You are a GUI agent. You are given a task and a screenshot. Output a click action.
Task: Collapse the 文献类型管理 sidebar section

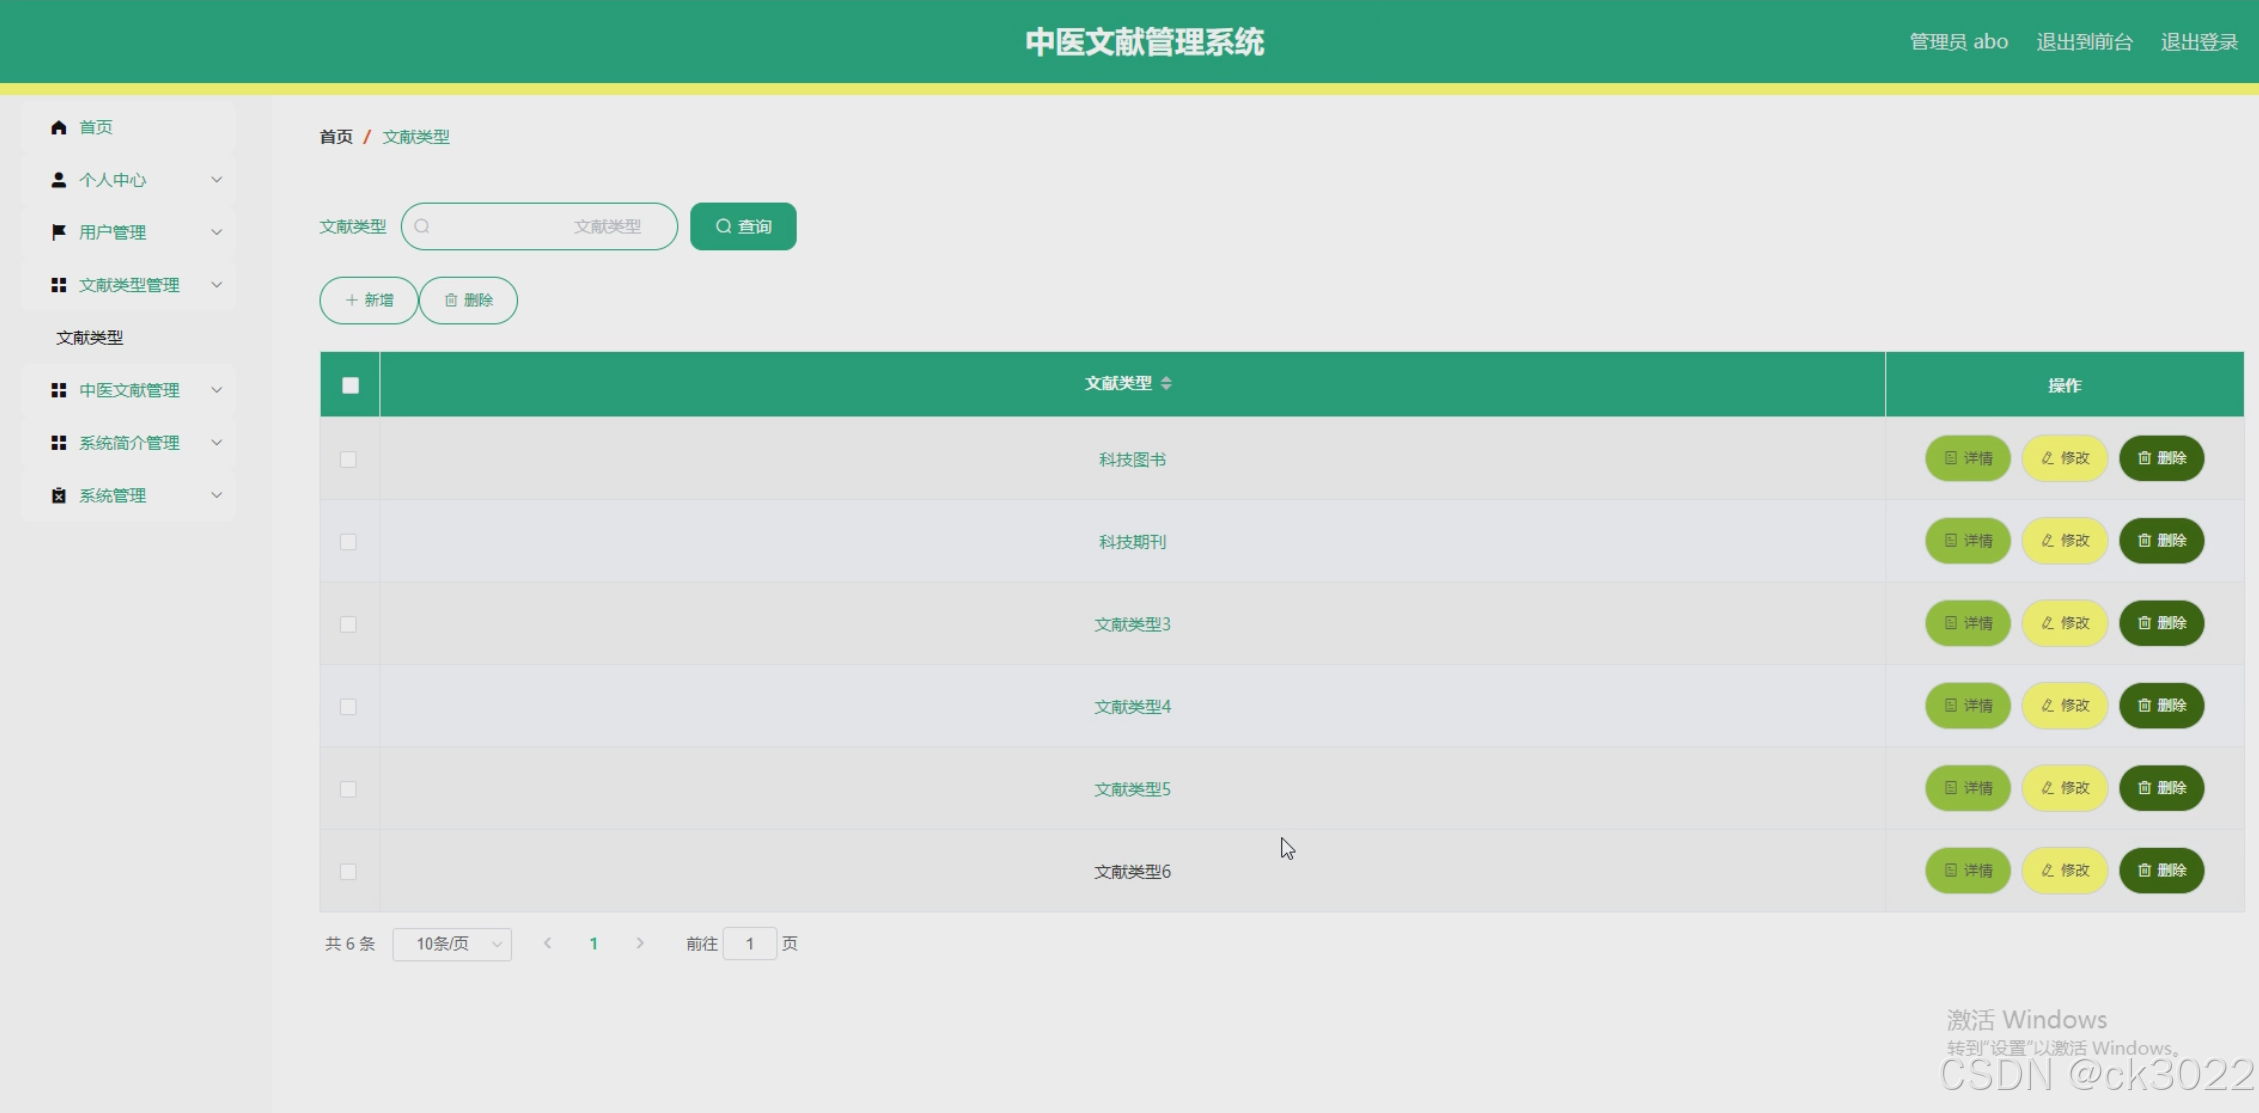click(x=216, y=285)
